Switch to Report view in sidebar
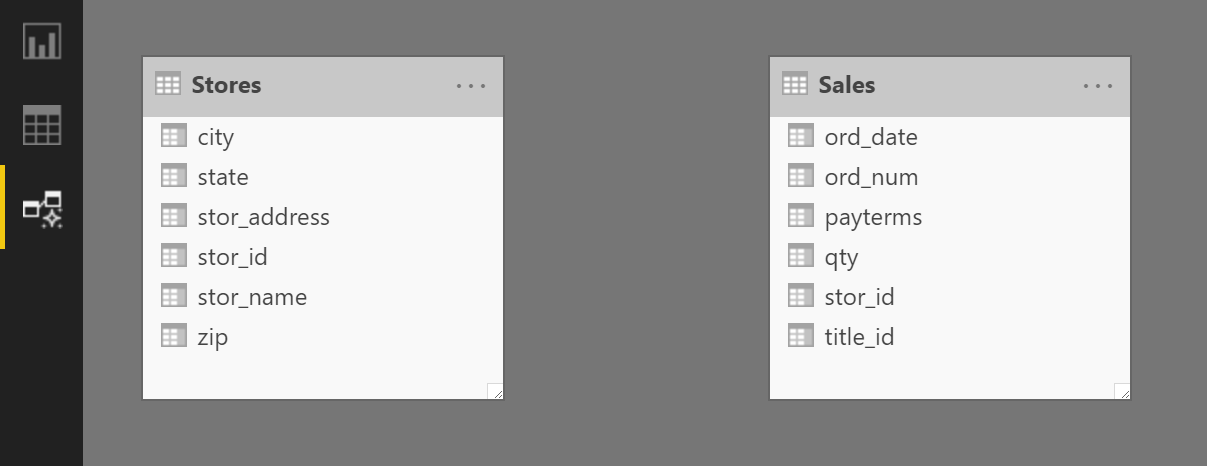Screen dimensions: 1207x466 point(42,41)
